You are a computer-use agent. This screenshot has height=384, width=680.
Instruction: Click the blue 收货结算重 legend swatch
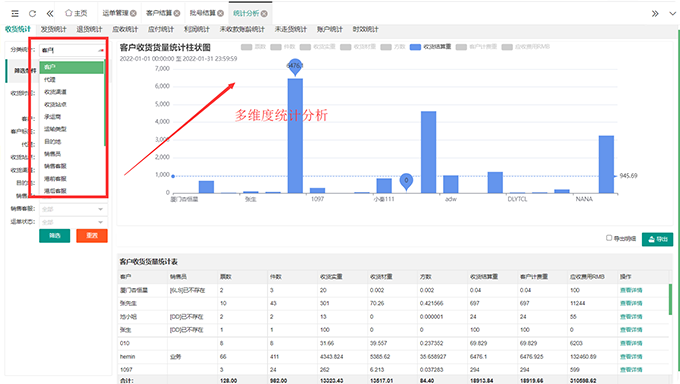[x=415, y=47]
